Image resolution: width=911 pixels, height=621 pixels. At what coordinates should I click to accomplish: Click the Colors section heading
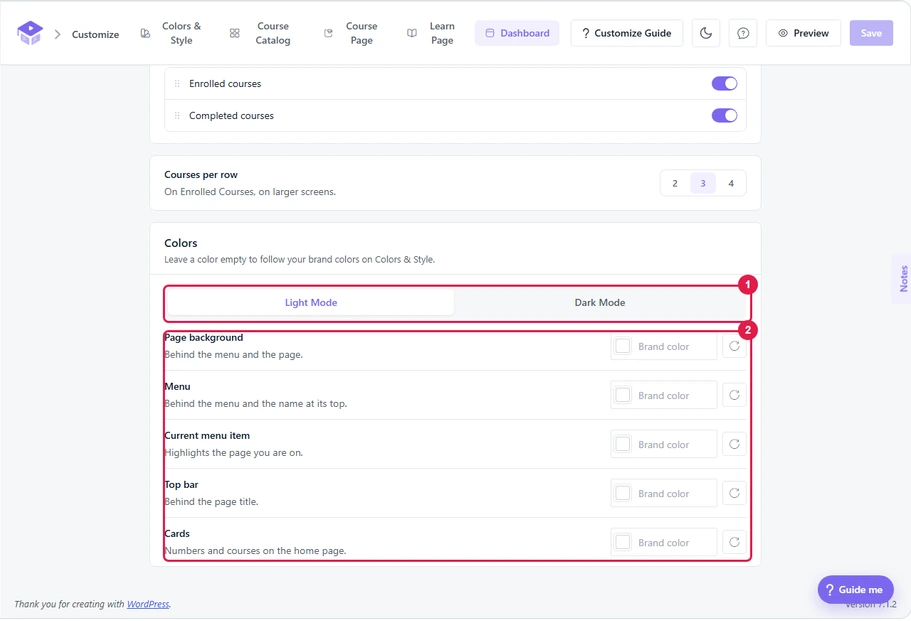point(181,243)
